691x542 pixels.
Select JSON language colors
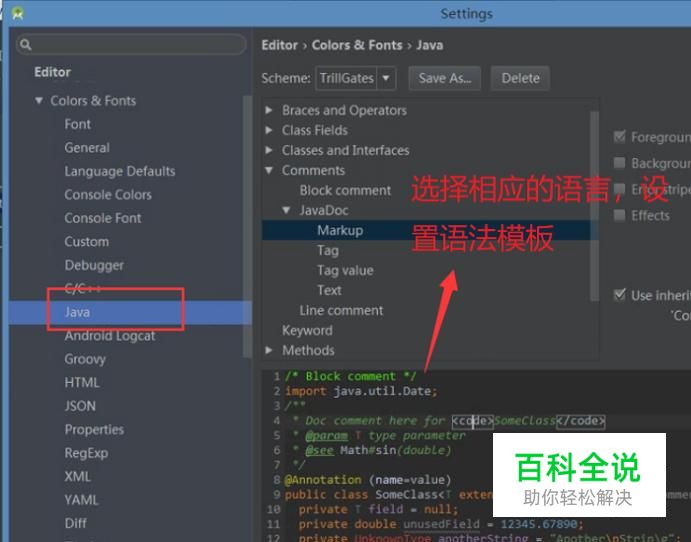point(80,406)
